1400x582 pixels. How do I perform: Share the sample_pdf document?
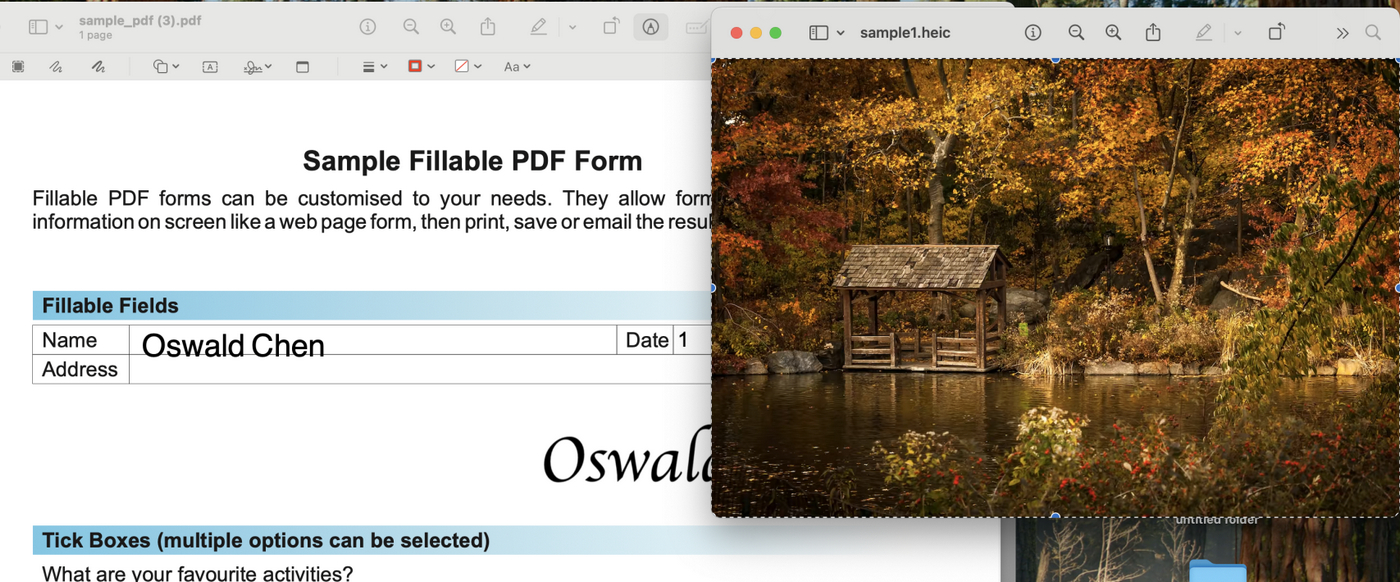(x=487, y=27)
